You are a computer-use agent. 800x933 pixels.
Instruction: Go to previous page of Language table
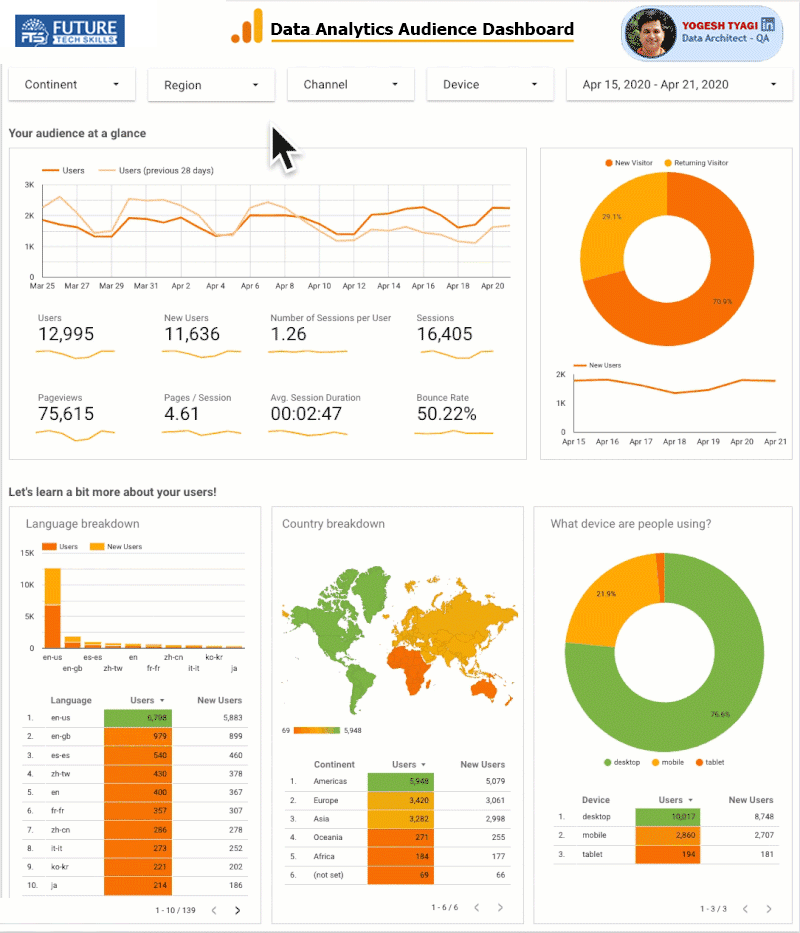213,910
